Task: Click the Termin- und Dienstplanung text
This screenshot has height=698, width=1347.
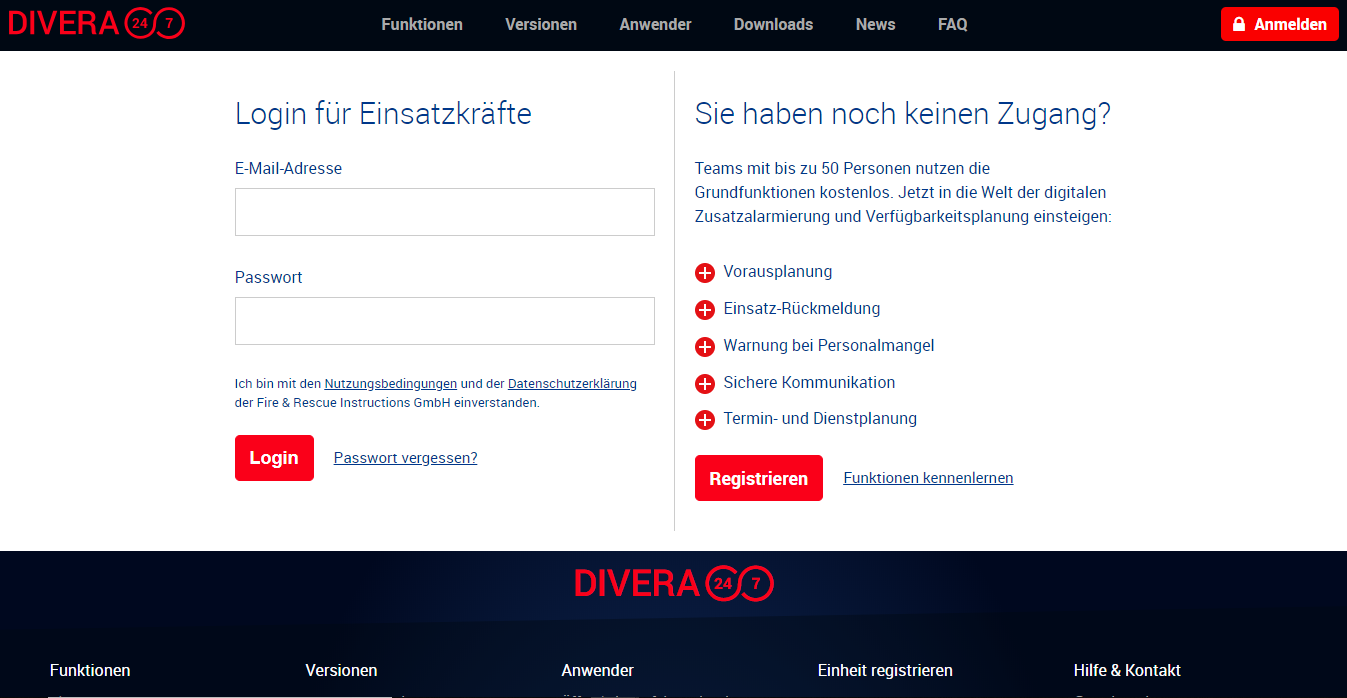Action: coord(820,419)
